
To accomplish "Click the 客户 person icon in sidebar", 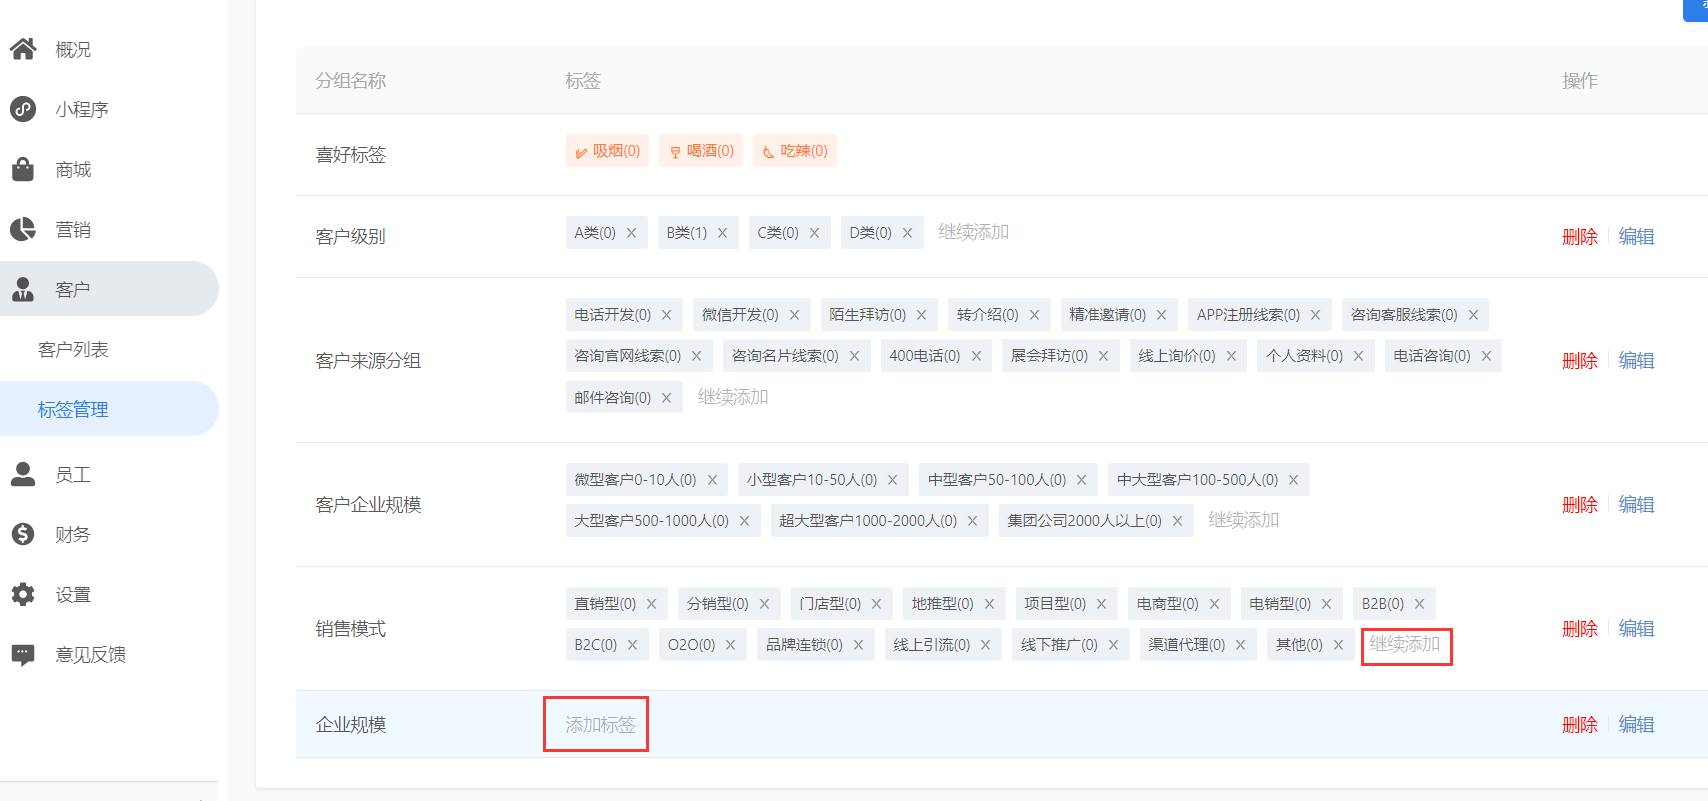I will 23,289.
